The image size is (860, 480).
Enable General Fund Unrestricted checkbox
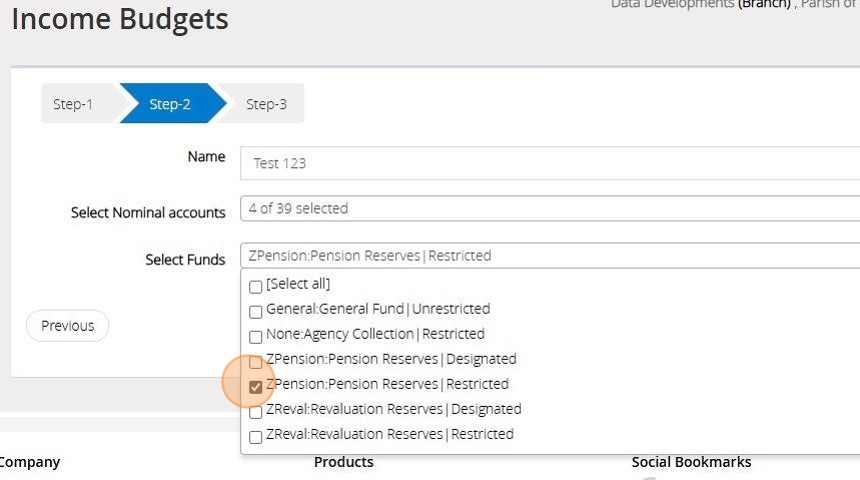[256, 311]
